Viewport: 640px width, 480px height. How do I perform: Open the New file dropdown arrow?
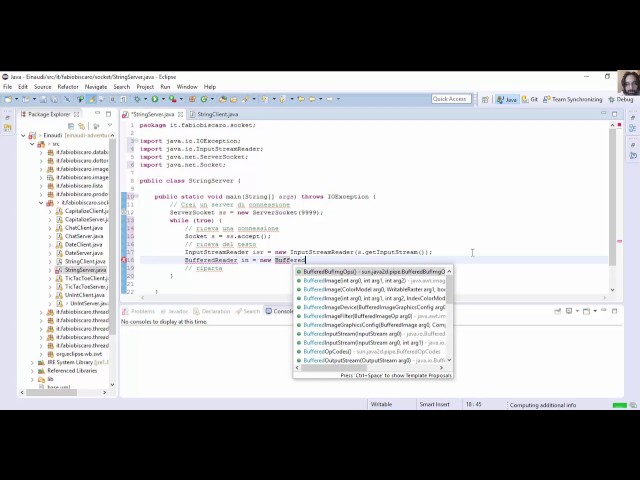click(16, 99)
